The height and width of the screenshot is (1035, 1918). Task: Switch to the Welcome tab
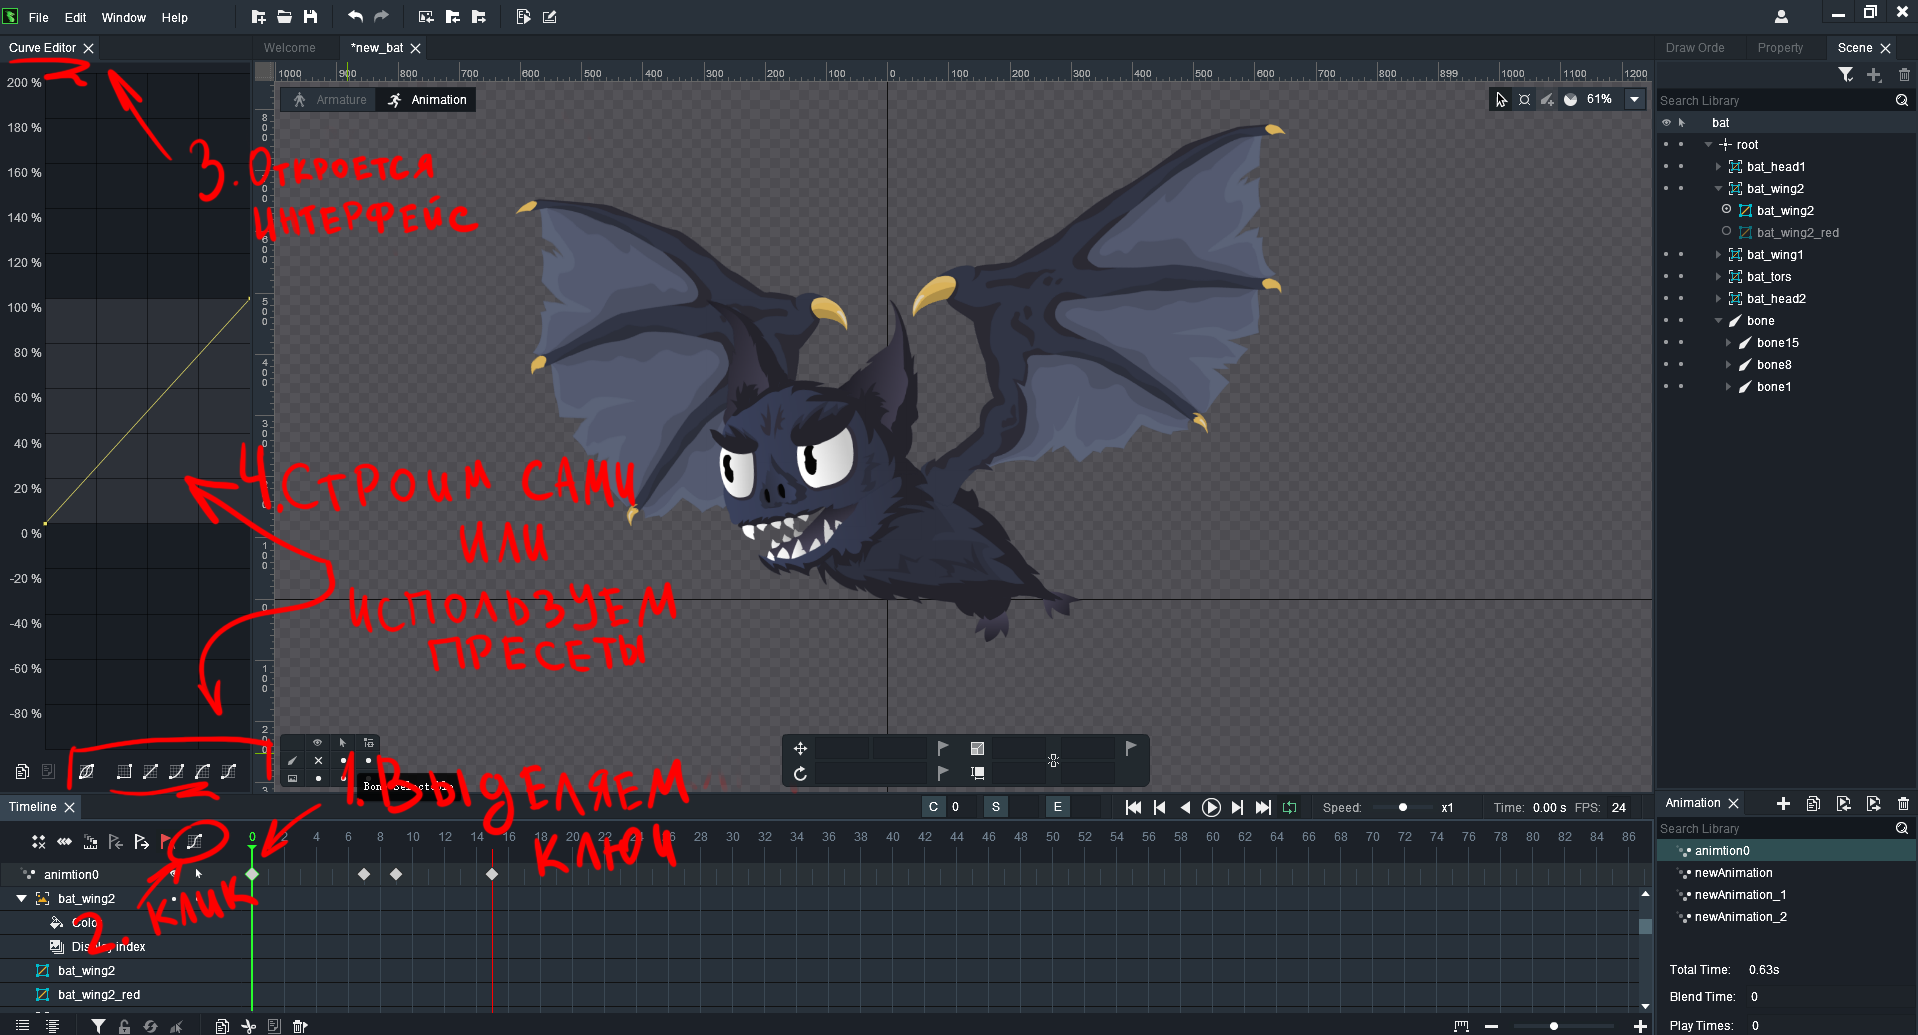click(x=289, y=48)
